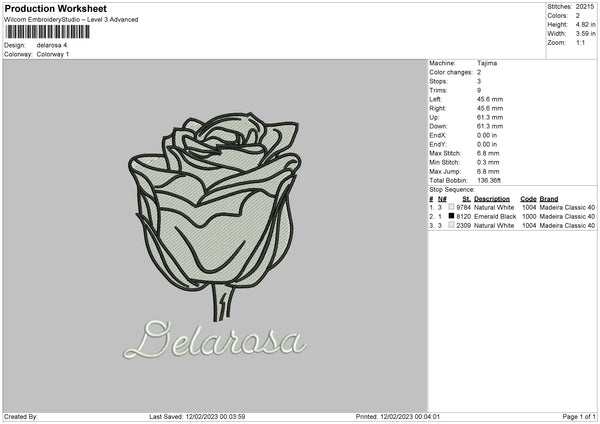Image resolution: width=600 pixels, height=424 pixels.
Task: Click stitch count 9784 in stop row 1
Action: coord(463,207)
